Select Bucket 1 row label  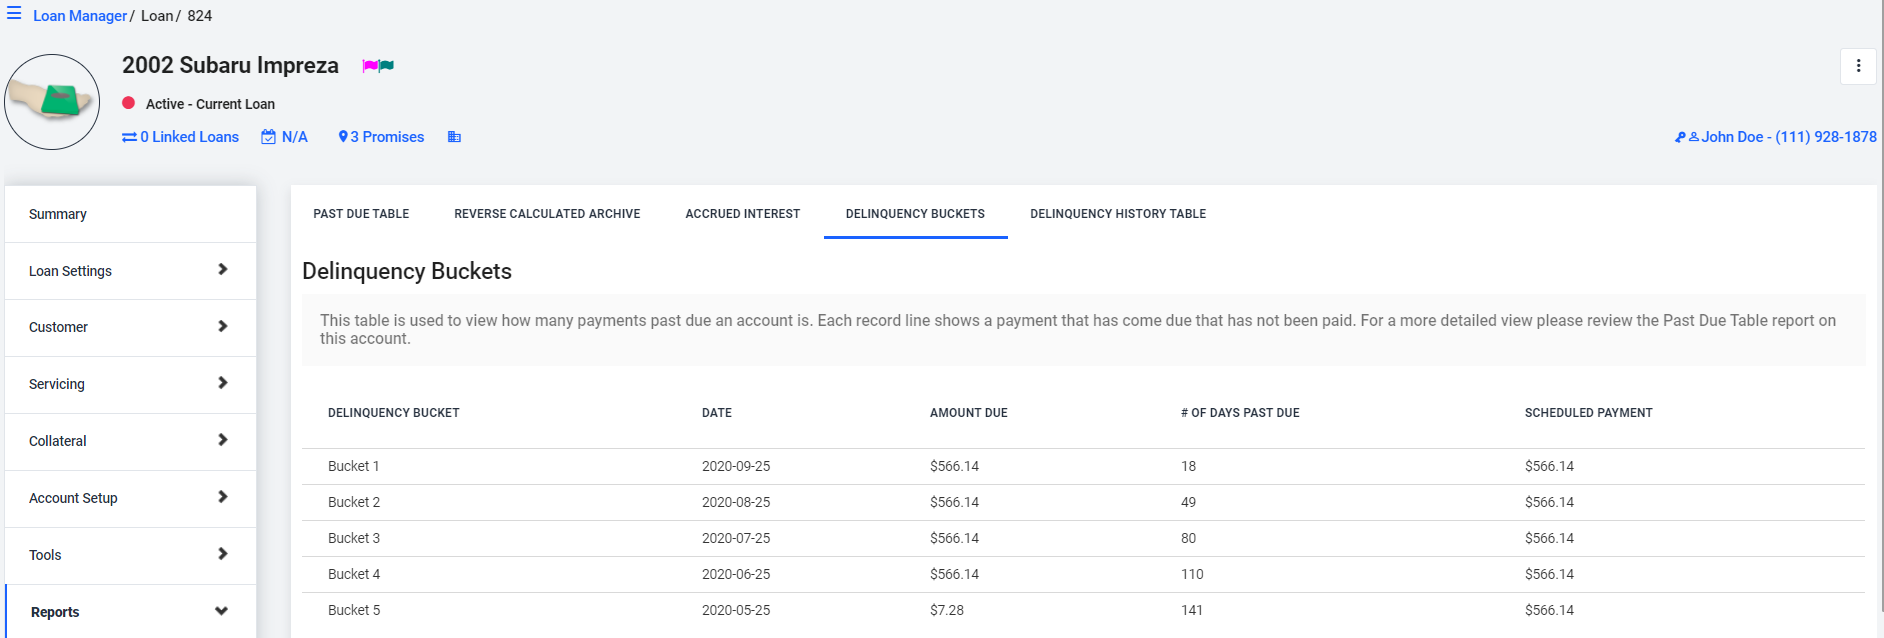click(x=354, y=466)
